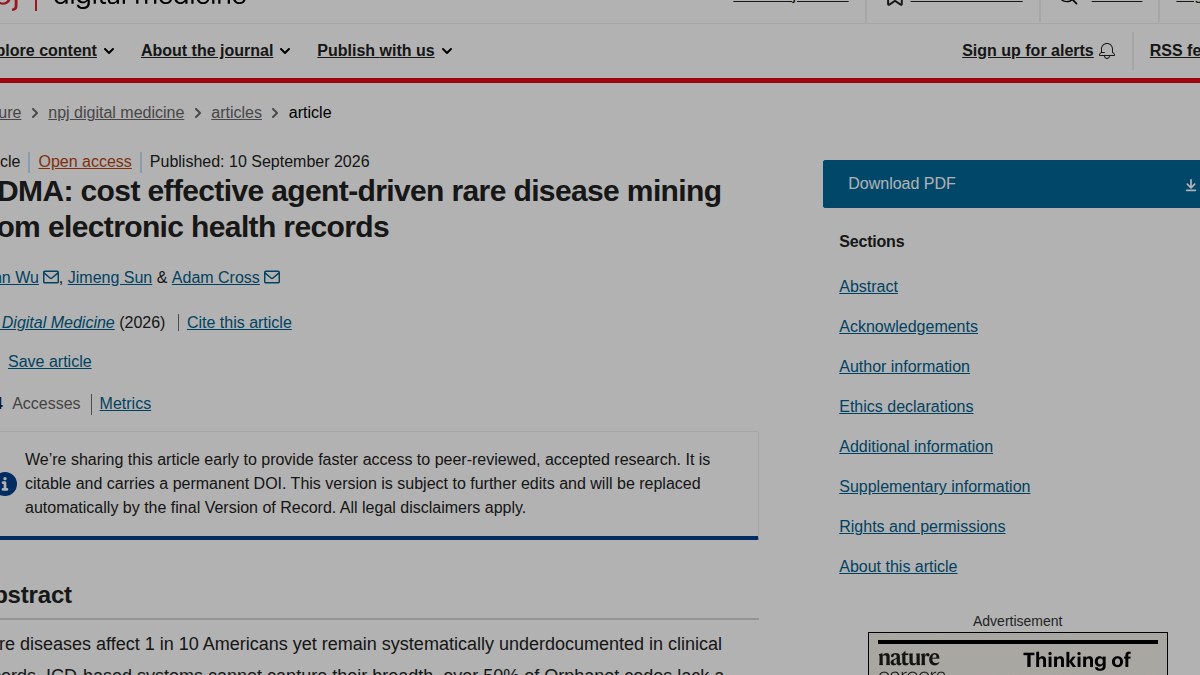
Task: Click the bell icon for alerts
Action: click(1107, 51)
